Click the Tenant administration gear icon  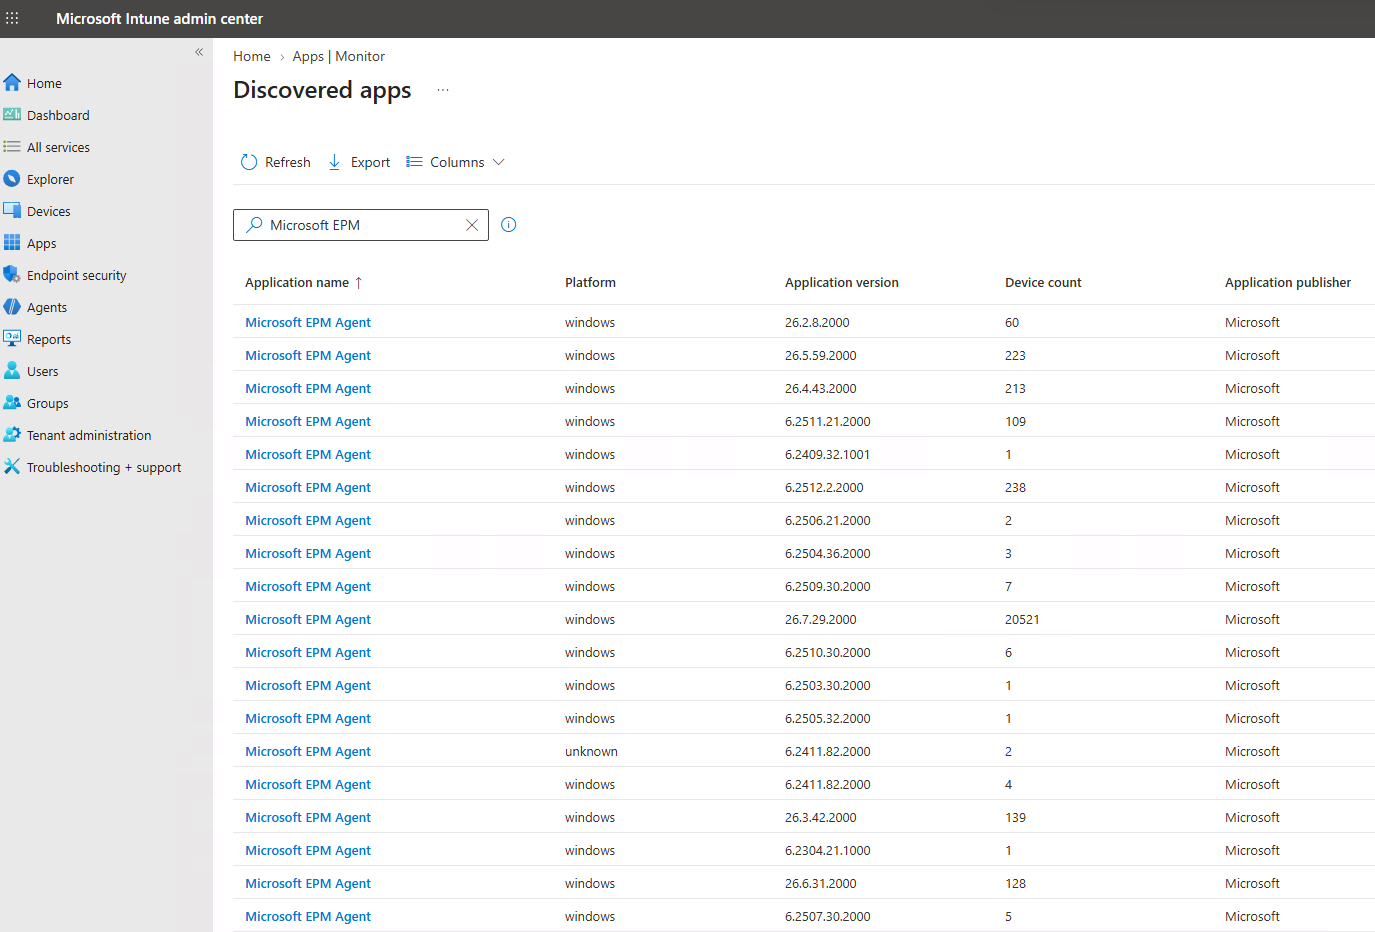[12, 435]
